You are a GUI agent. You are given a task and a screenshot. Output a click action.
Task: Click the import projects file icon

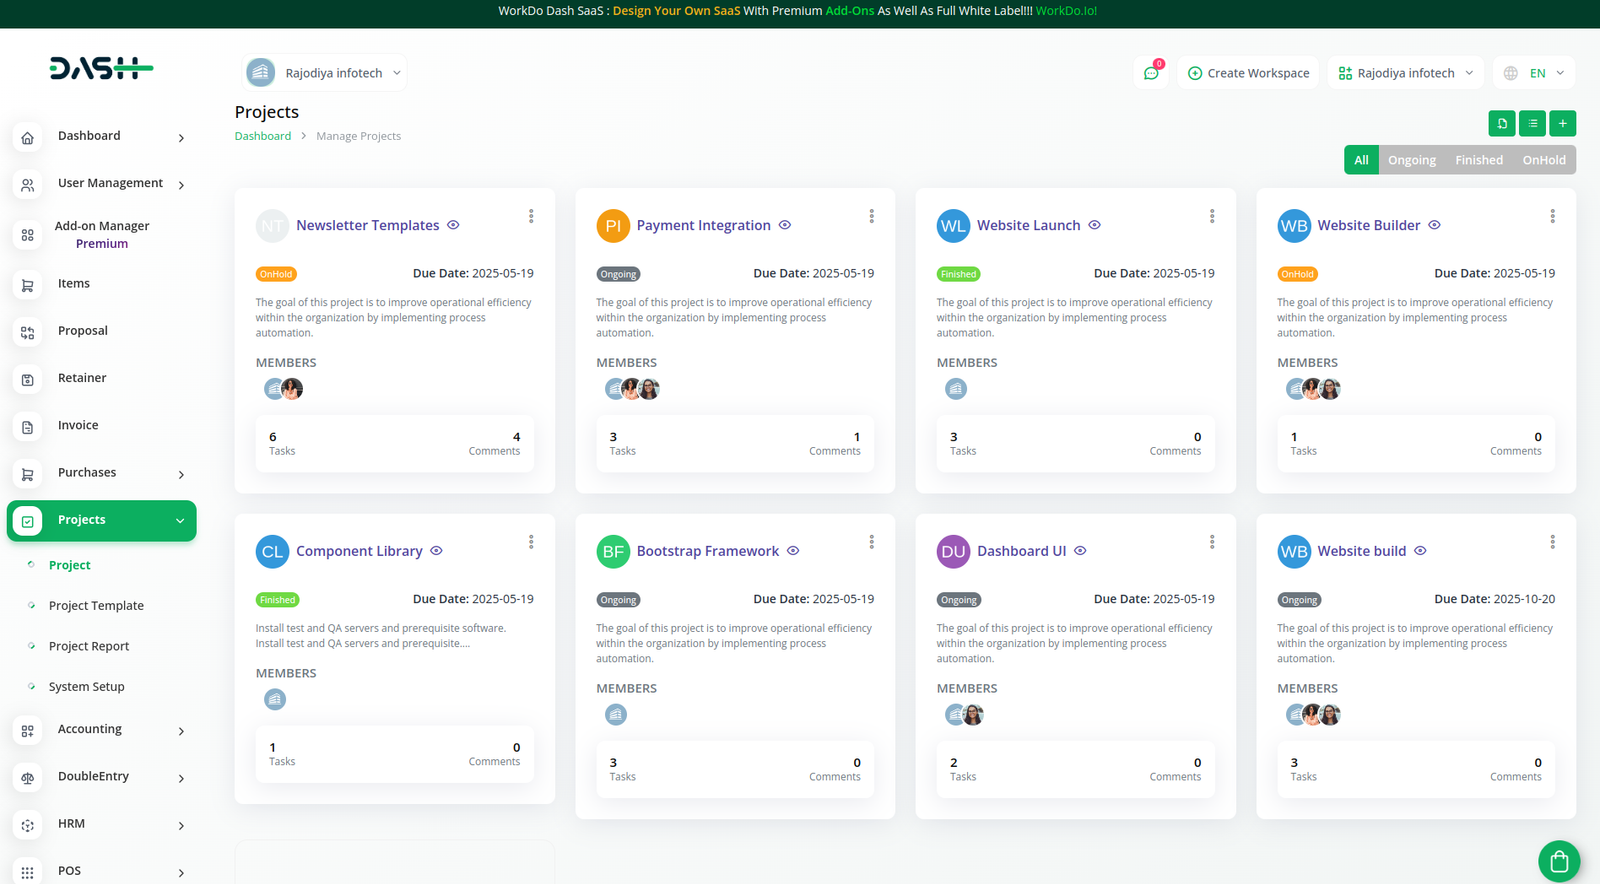(1502, 123)
